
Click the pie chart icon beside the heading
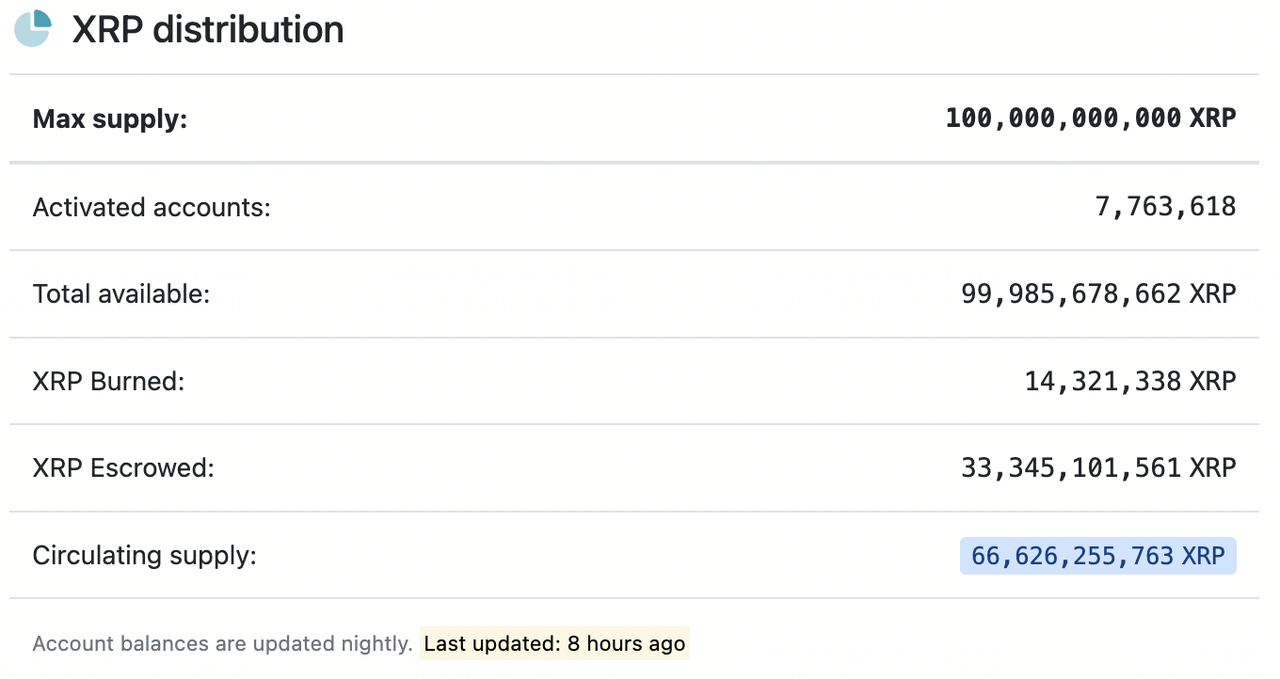(33, 28)
